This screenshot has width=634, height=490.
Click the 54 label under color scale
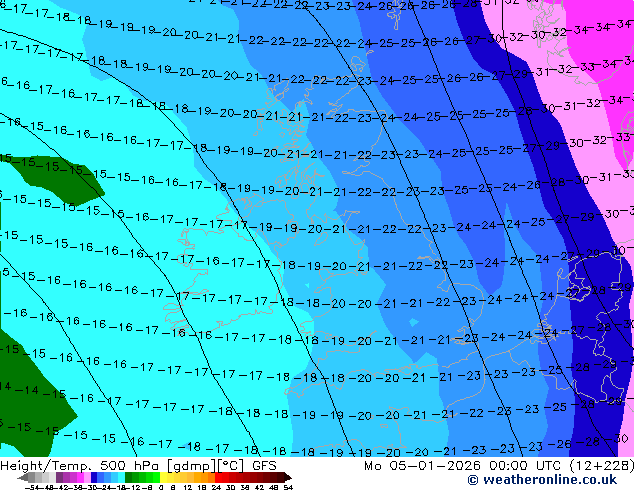288,488
